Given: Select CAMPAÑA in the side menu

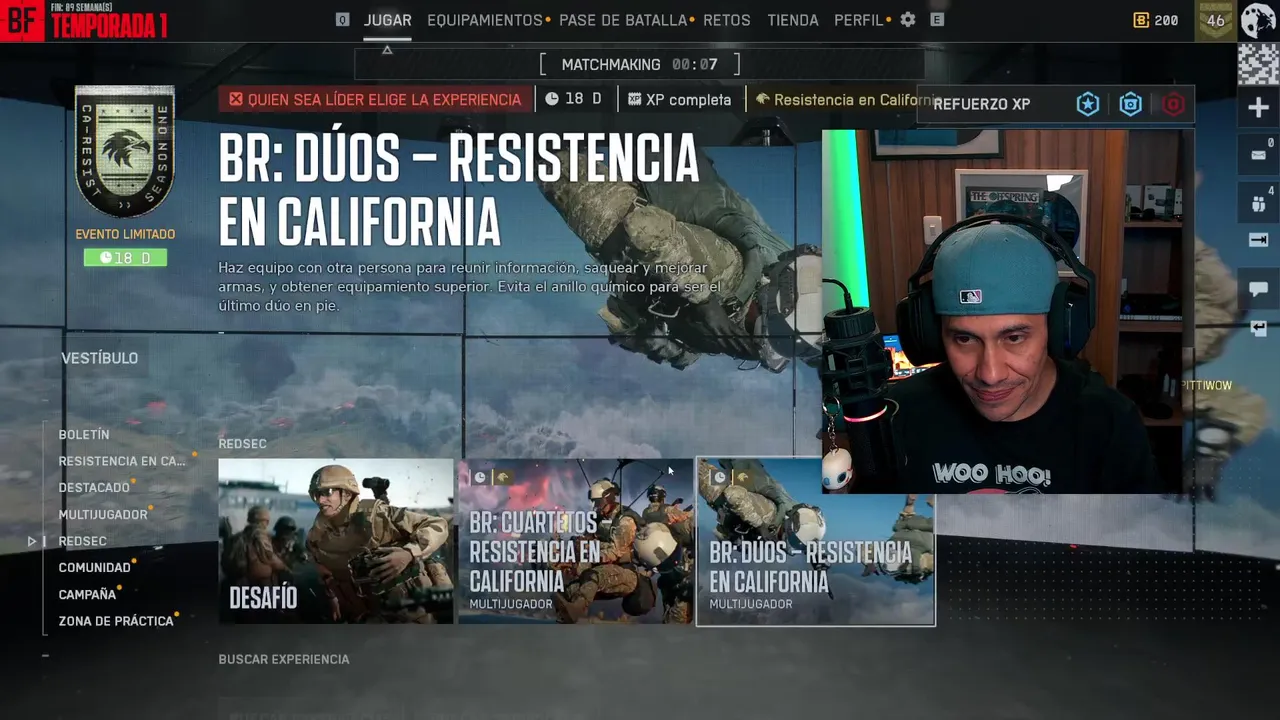Looking at the screenshot, I should coord(87,594).
